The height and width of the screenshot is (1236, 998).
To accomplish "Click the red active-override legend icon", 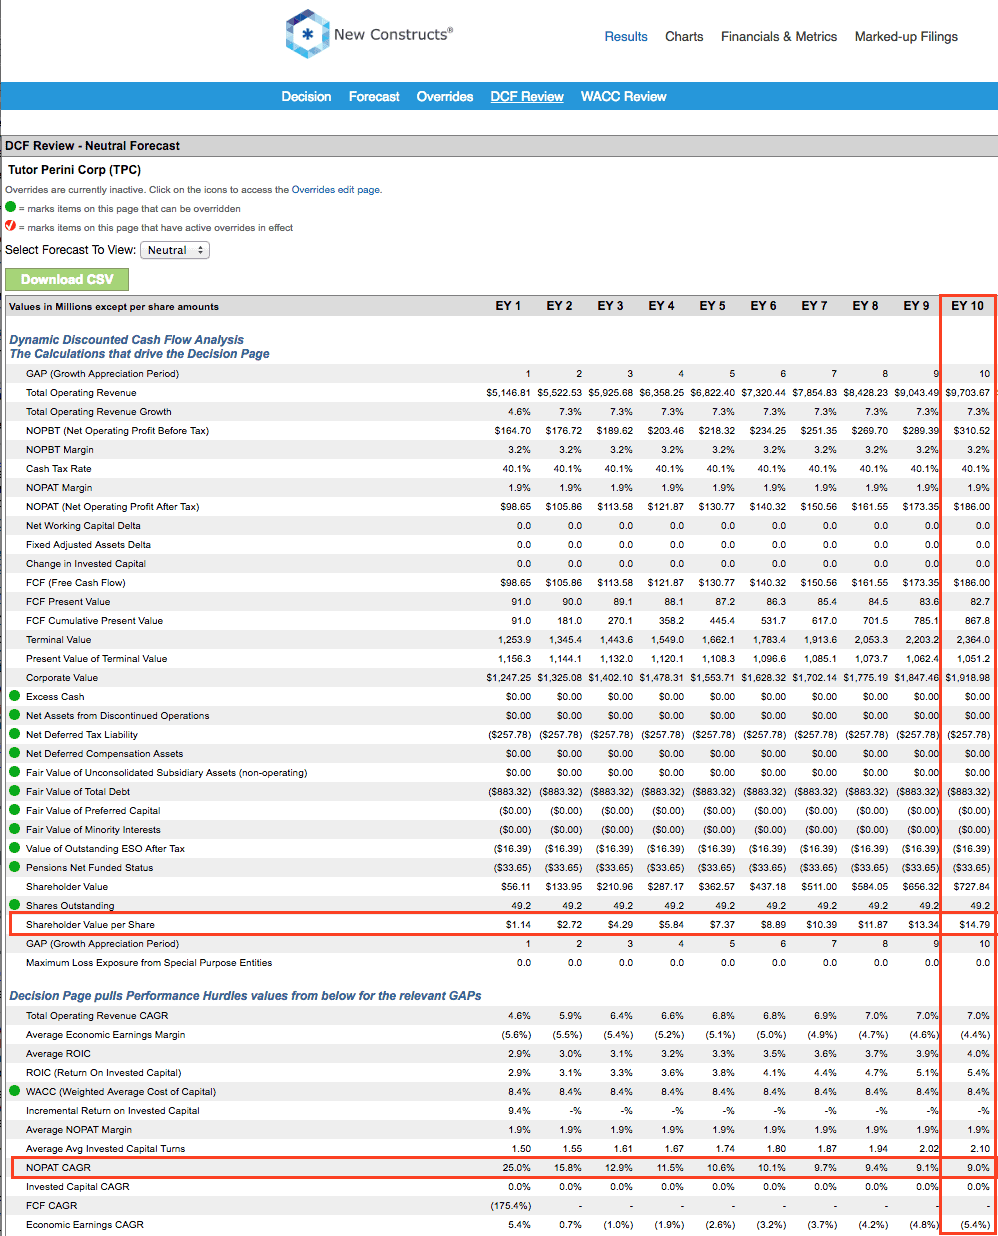I will tap(11, 227).
